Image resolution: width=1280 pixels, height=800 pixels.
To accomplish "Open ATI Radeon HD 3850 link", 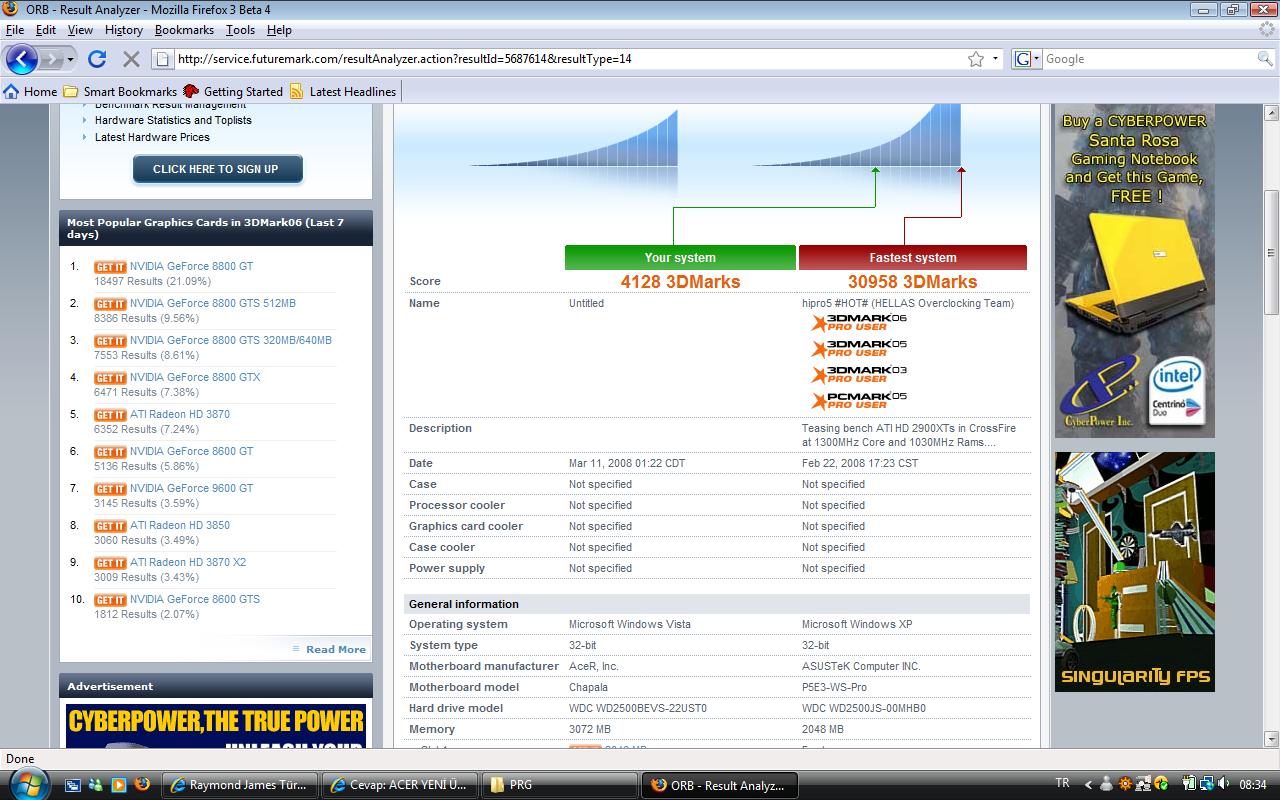I will click(x=180, y=525).
